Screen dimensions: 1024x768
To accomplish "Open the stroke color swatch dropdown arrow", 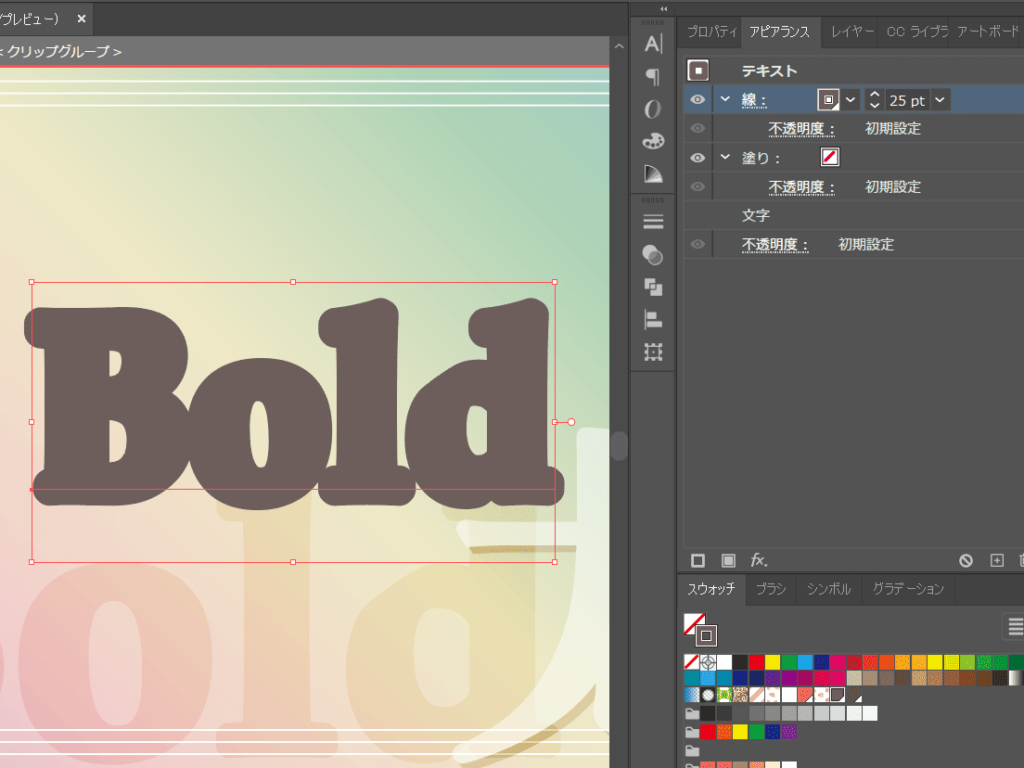I will tap(850, 100).
